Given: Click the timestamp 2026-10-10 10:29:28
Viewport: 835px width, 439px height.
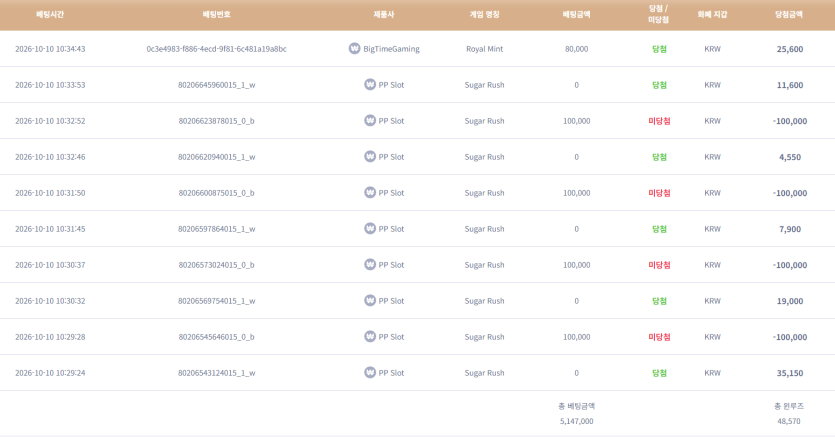Looking at the screenshot, I should tap(50, 337).
